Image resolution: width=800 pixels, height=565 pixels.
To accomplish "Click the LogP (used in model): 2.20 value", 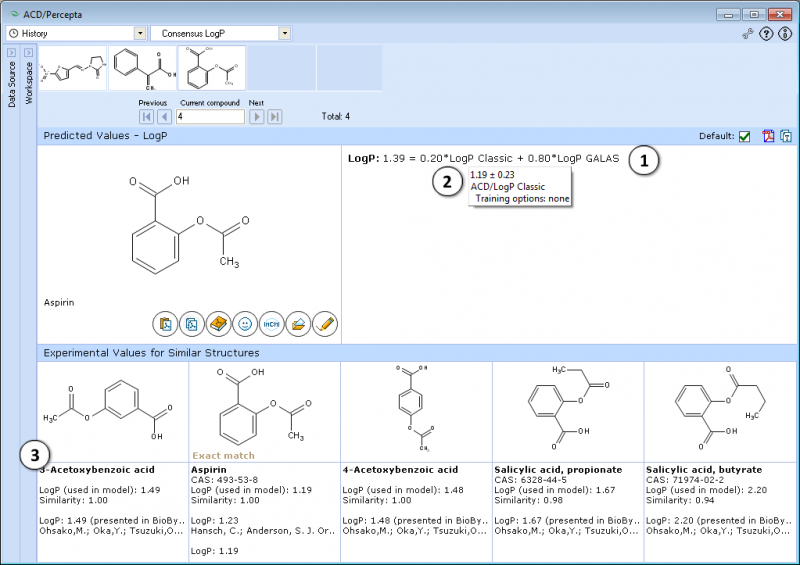I will pos(707,490).
